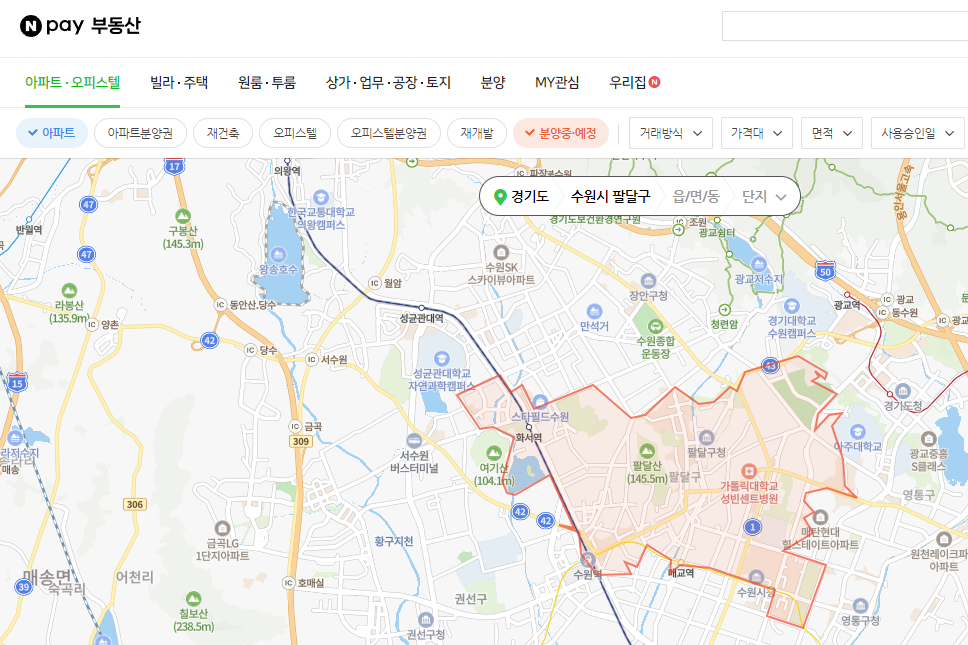Viewport: 968px width, 645px height.
Task: Select 수원시 팔달구 in the region breadcrumb
Action: [x=610, y=196]
